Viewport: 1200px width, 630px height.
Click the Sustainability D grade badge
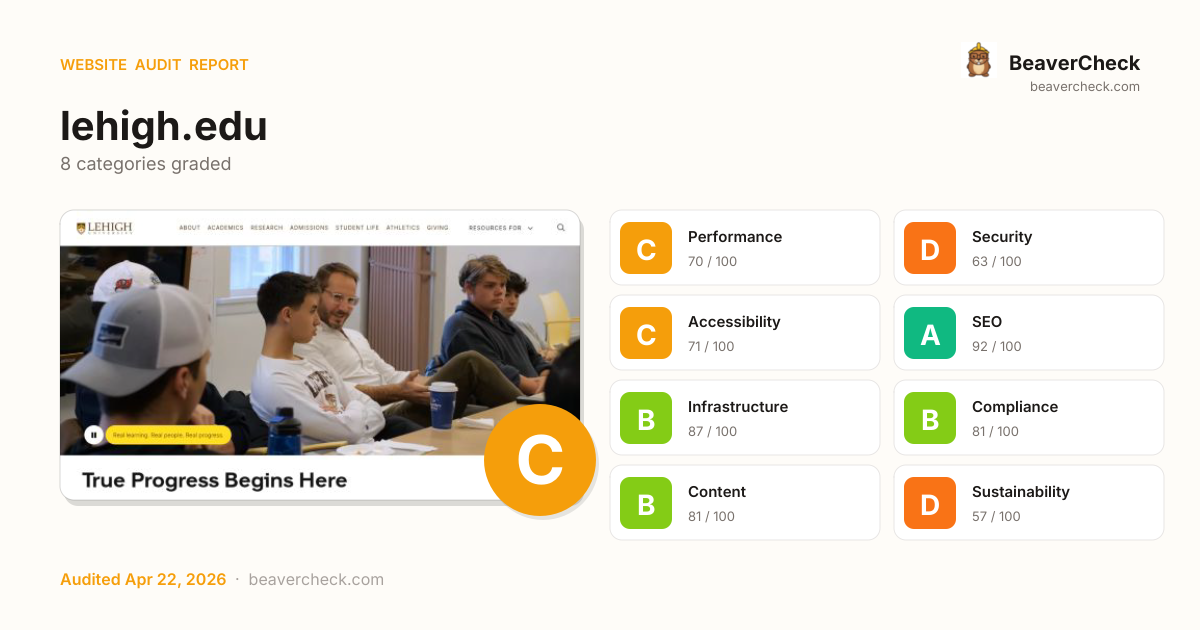[x=930, y=503]
